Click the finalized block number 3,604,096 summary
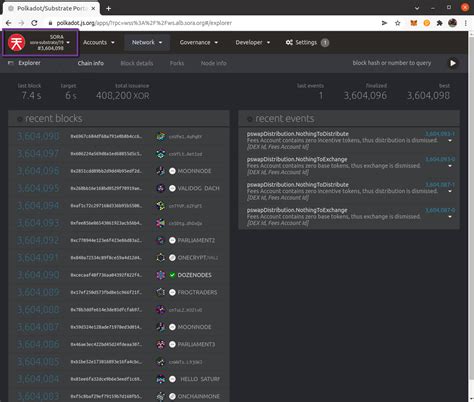Viewport: 474px width, 402px height. (365, 96)
